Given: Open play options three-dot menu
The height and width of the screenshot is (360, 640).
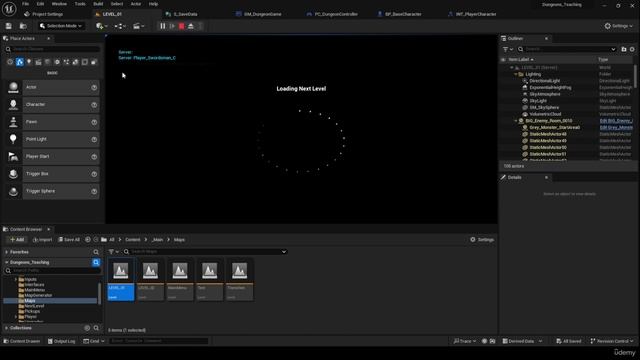Looking at the screenshot, I should (x=200, y=26).
